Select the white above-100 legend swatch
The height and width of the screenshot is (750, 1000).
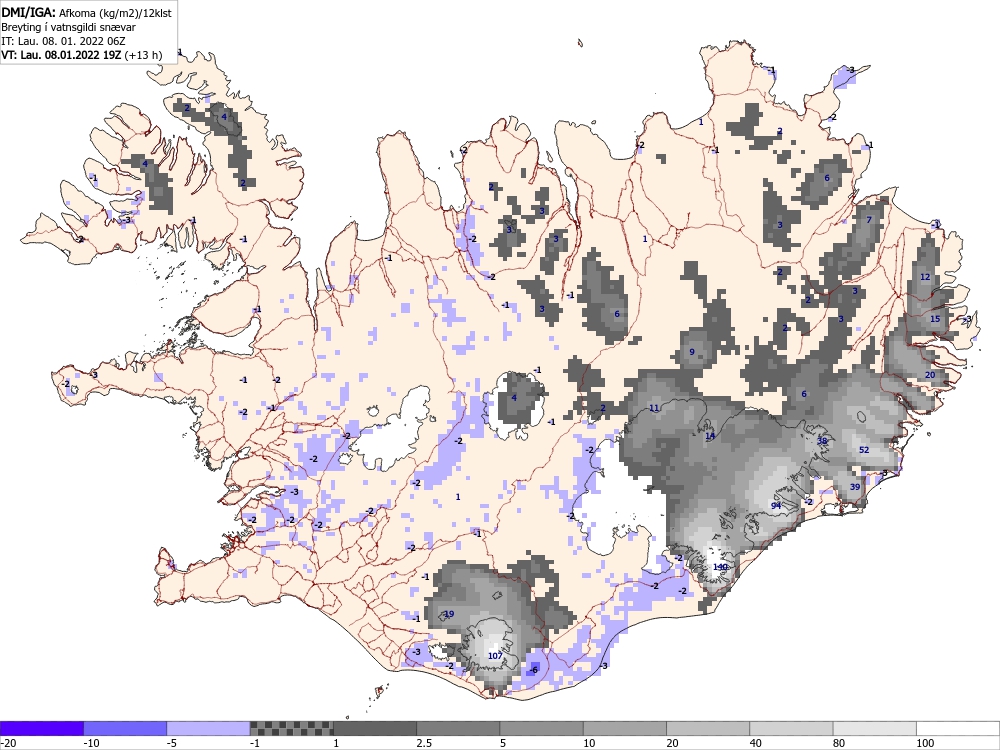click(958, 728)
